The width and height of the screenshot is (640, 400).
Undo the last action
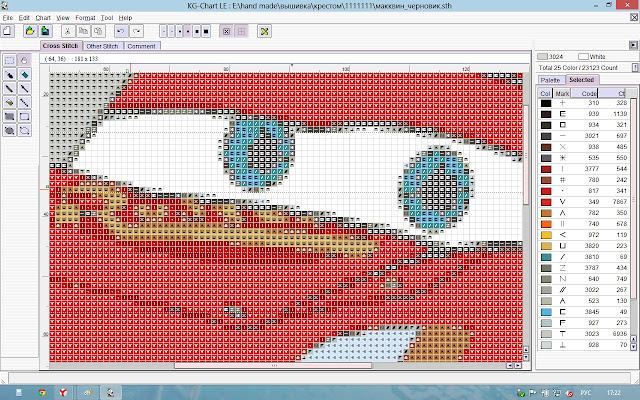tap(121, 31)
